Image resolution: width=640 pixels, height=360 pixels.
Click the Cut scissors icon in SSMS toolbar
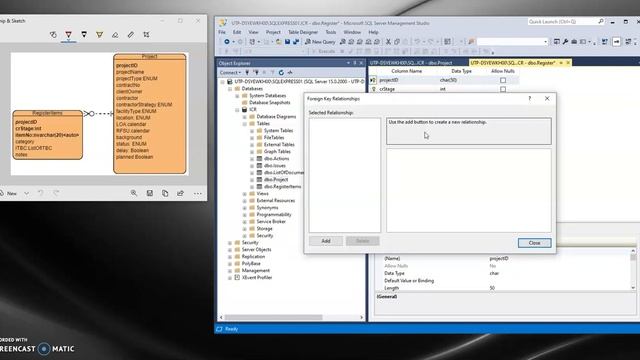tap(388, 42)
